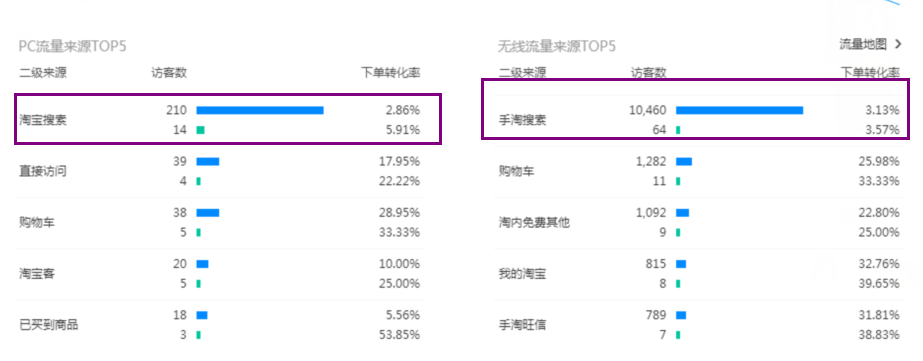This screenshot has width=923, height=361.
Task: Click the blue visitor bar for 淘宝搜索
Action: [x=260, y=110]
